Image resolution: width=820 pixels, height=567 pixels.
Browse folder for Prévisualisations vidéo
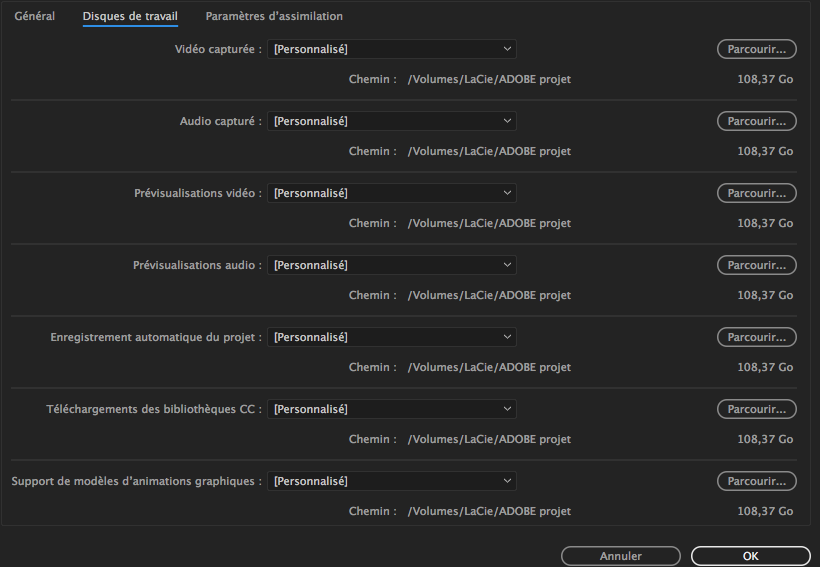point(757,193)
